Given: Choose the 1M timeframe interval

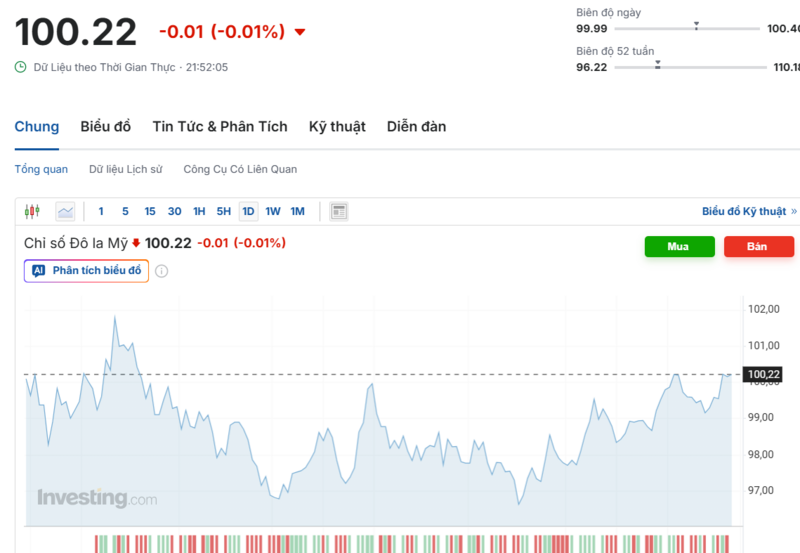Looking at the screenshot, I should coord(297,211).
